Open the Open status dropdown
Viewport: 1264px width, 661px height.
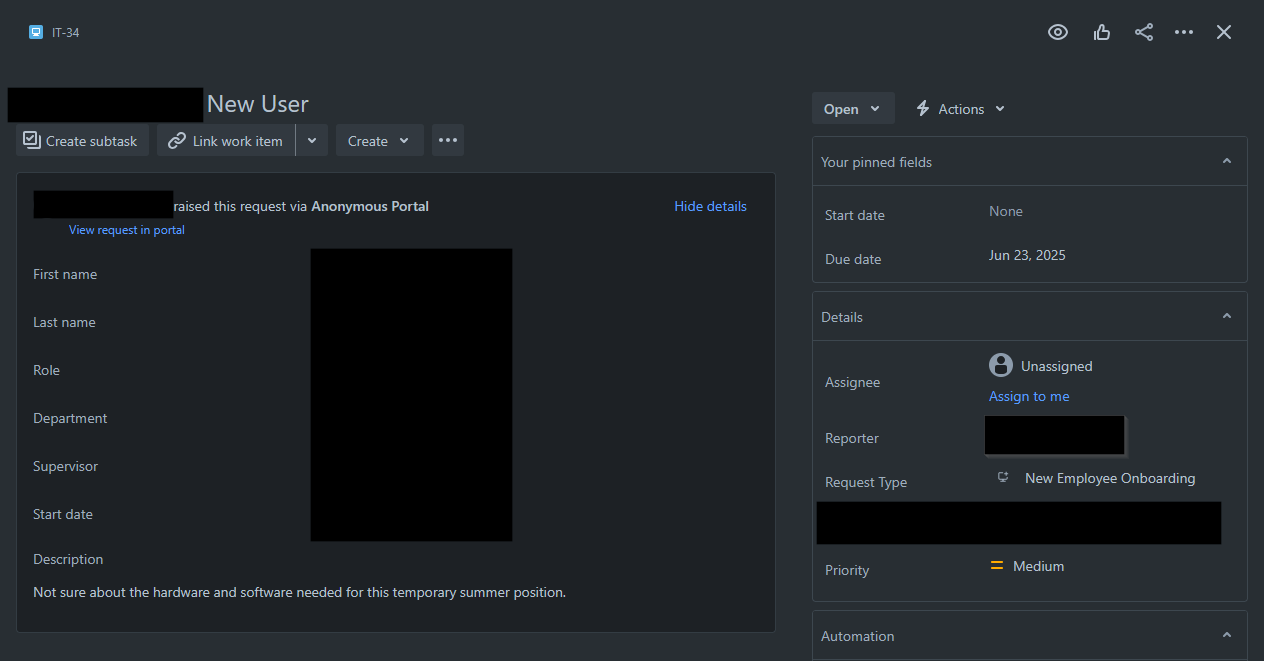click(853, 109)
